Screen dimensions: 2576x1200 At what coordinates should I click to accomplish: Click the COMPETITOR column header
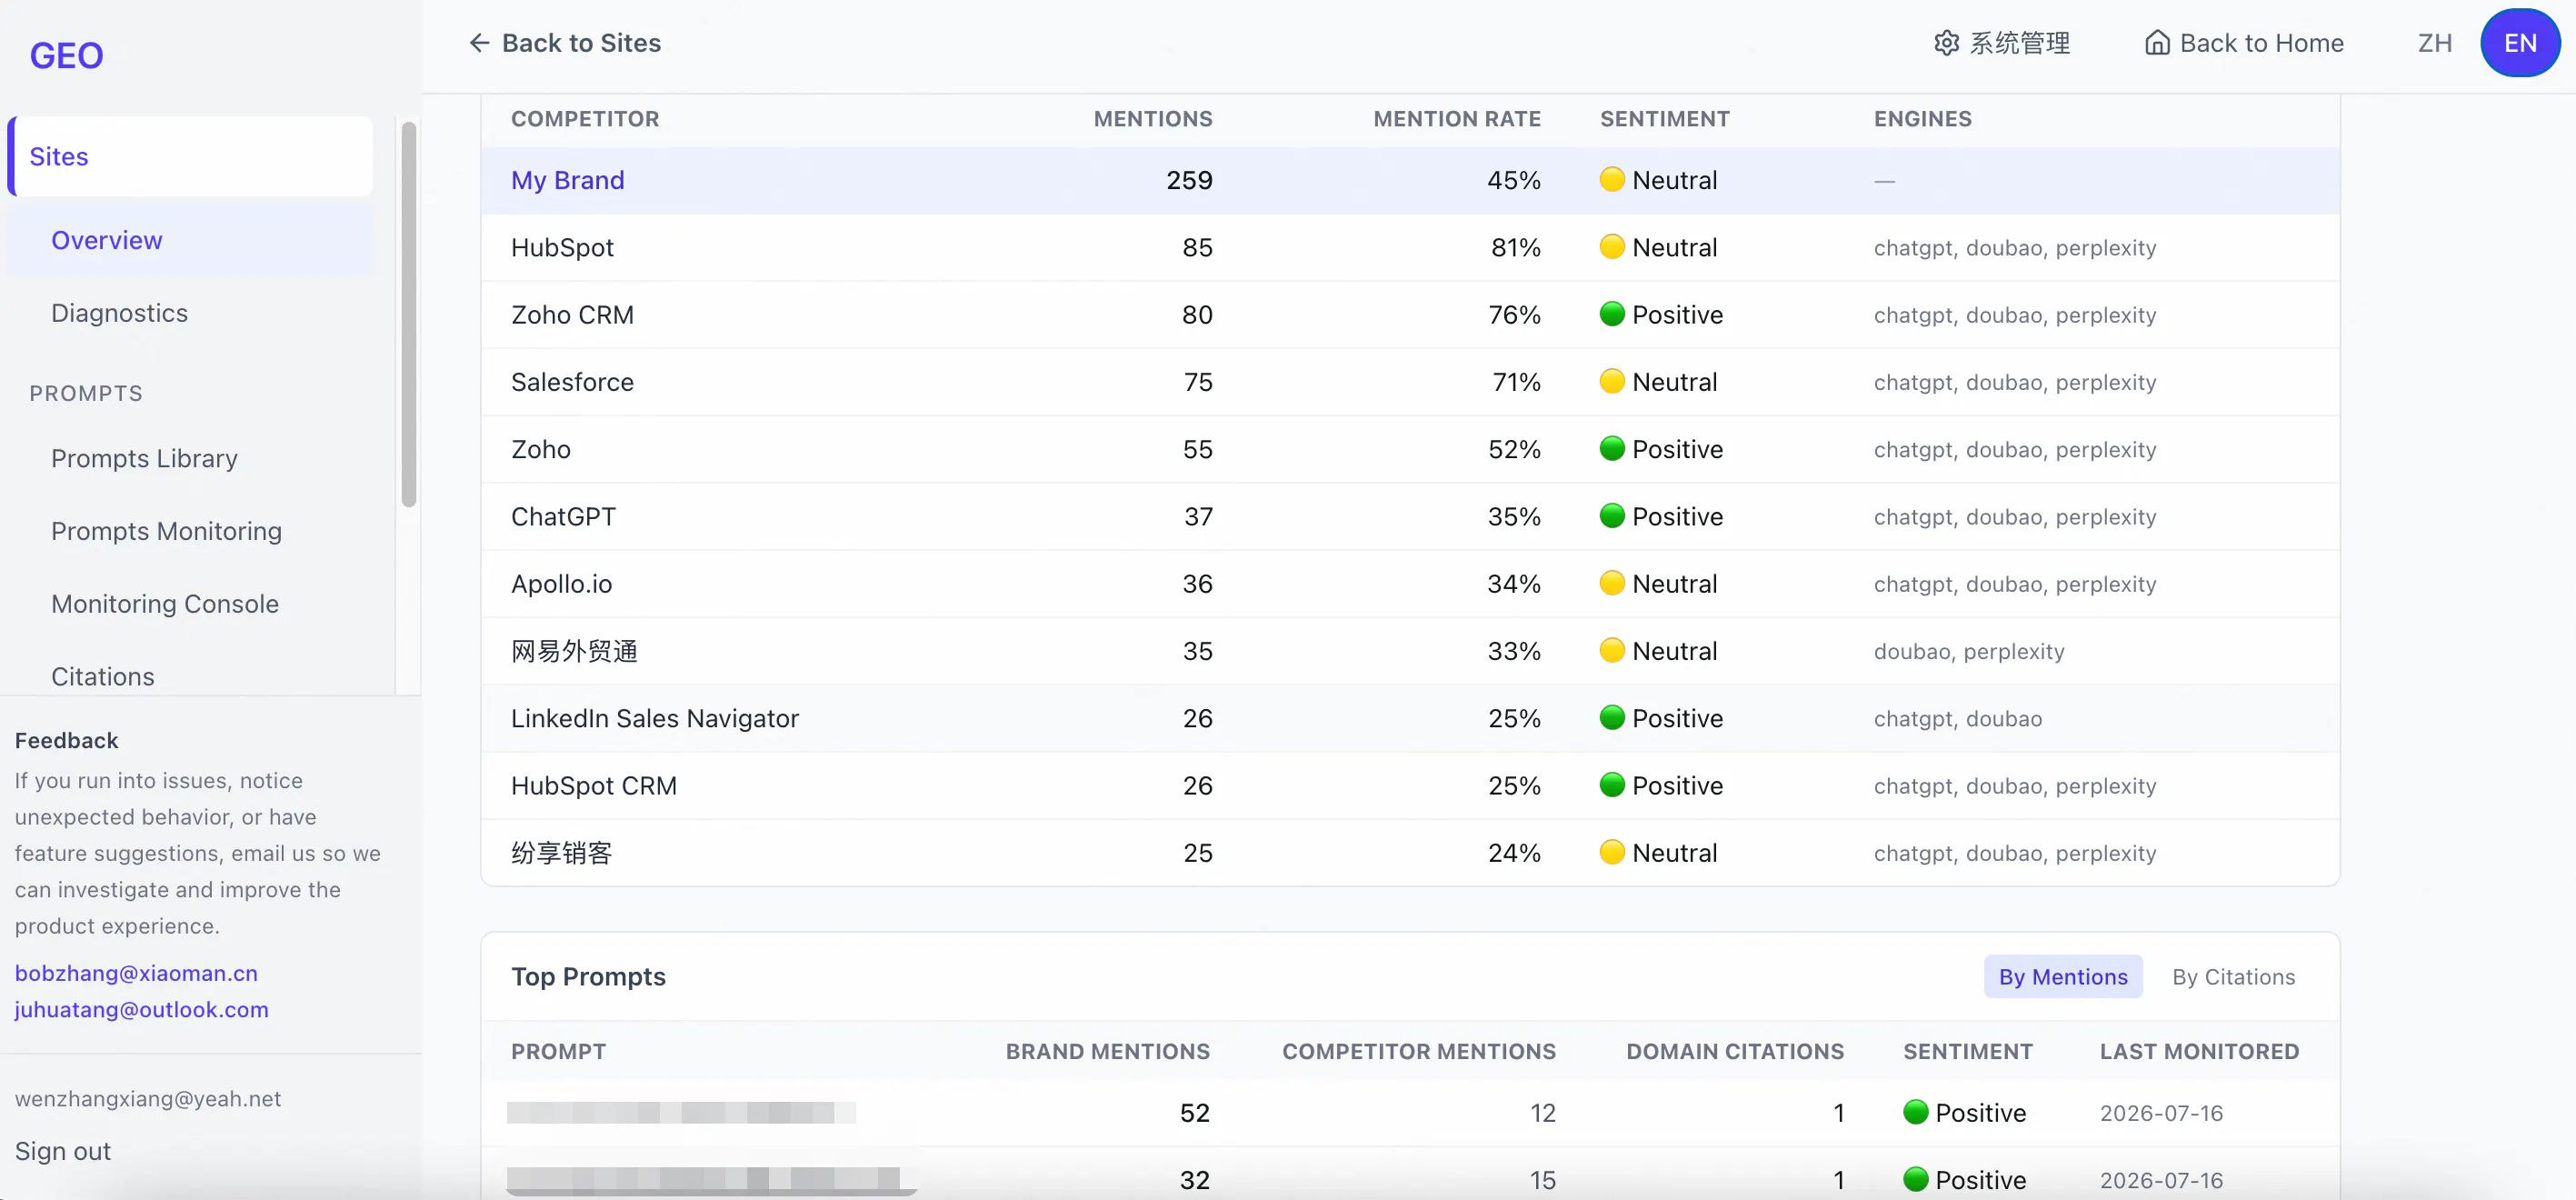(585, 119)
